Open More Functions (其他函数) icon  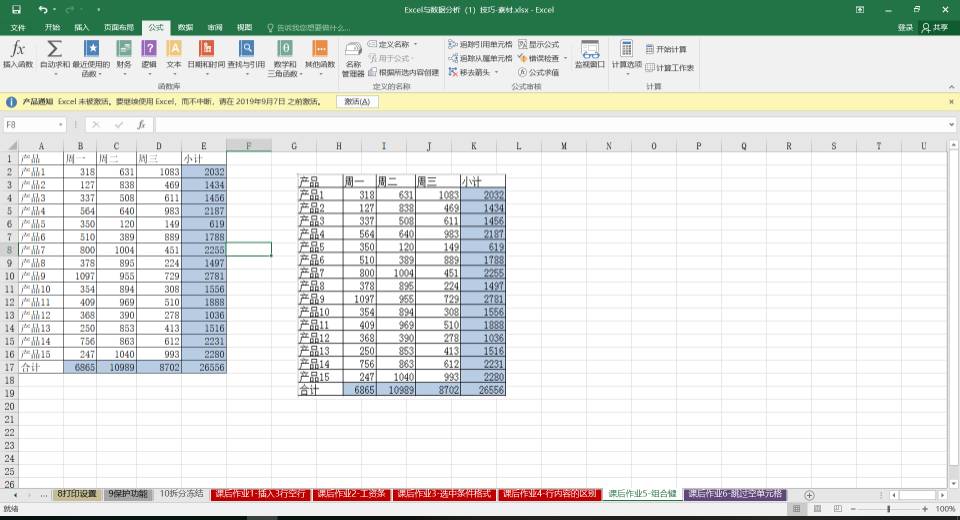pyautogui.click(x=320, y=55)
